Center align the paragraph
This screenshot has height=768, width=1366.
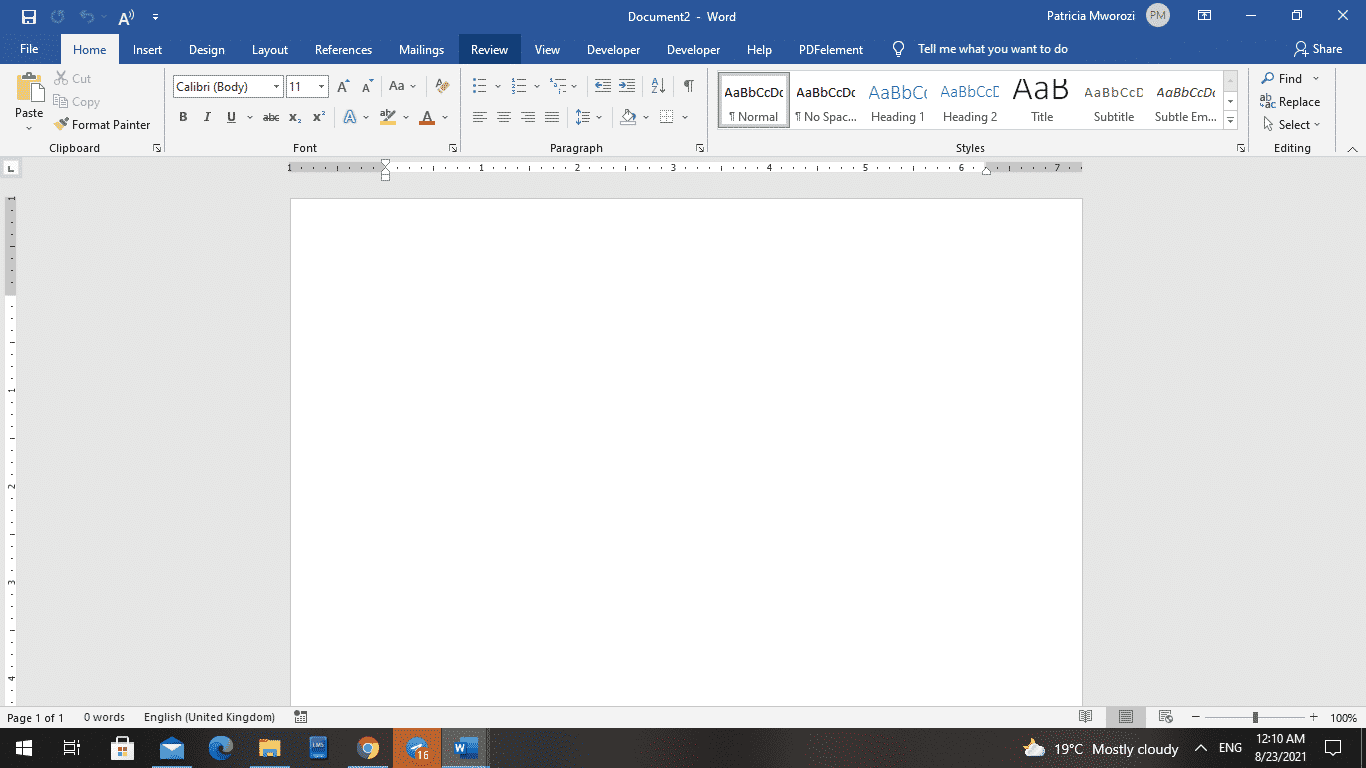point(505,117)
